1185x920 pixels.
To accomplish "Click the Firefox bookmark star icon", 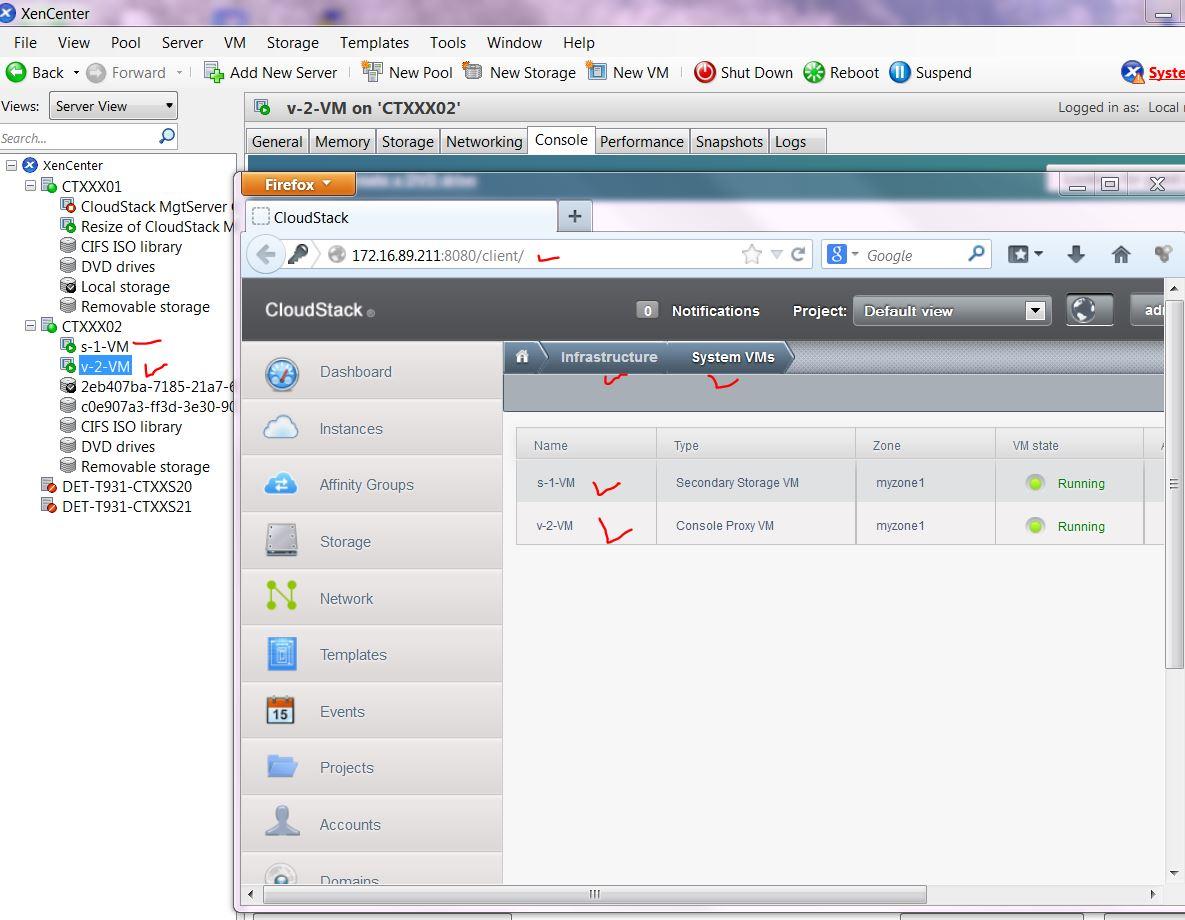I will coord(752,255).
